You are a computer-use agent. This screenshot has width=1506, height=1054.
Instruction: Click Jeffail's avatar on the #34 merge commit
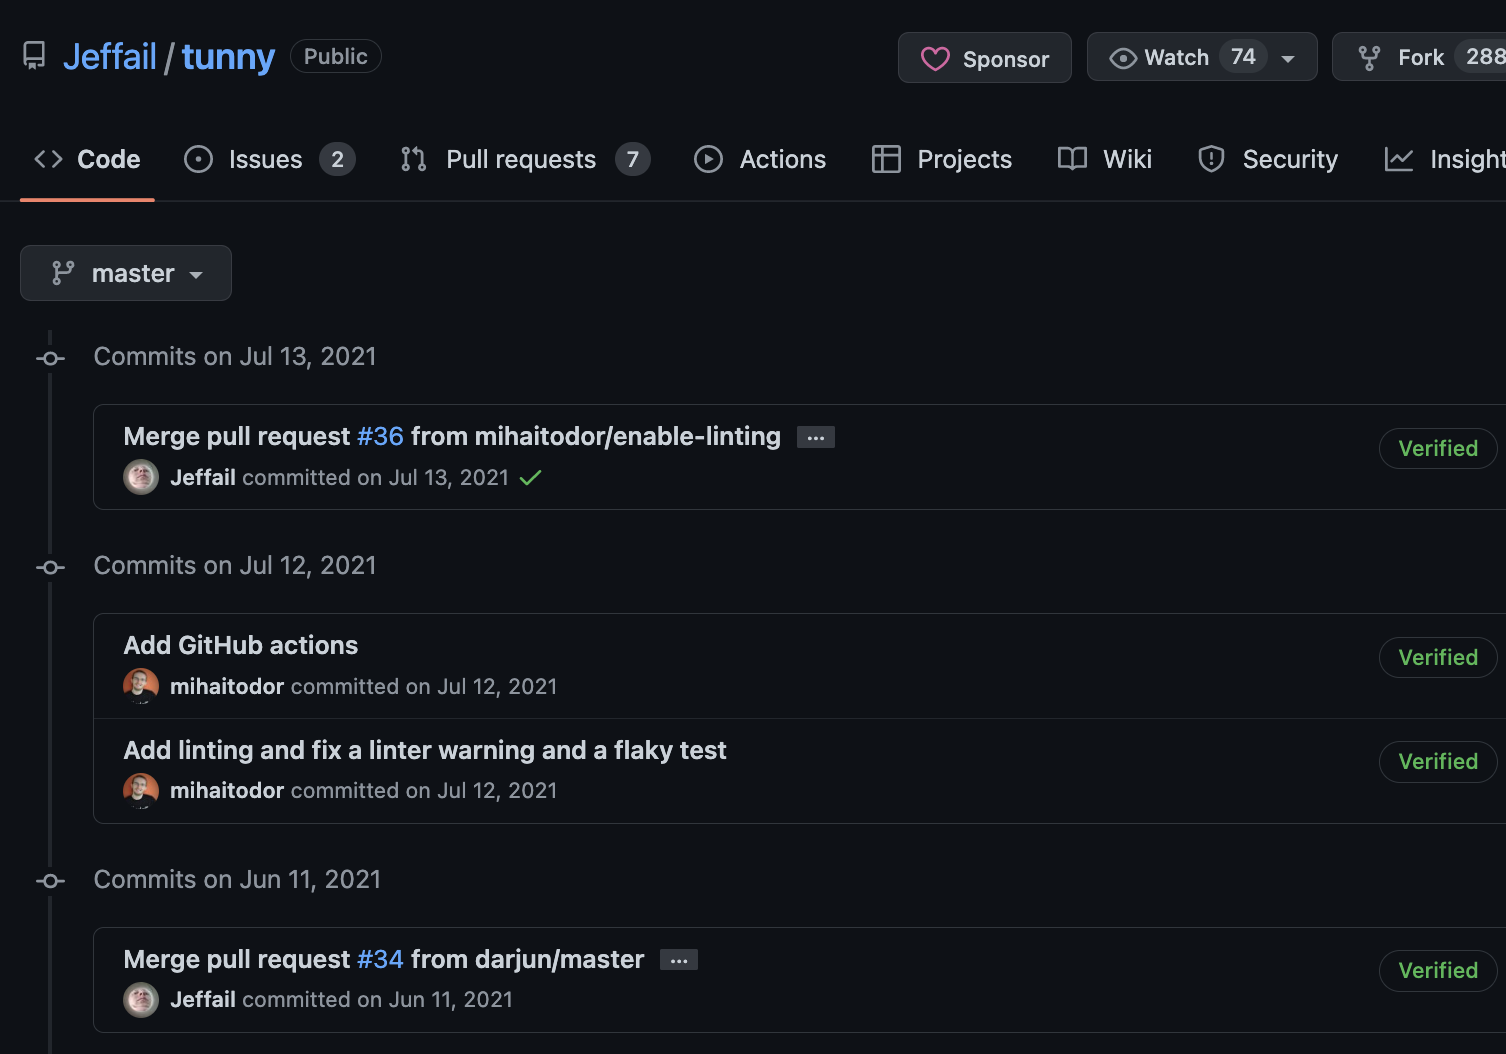click(x=141, y=999)
